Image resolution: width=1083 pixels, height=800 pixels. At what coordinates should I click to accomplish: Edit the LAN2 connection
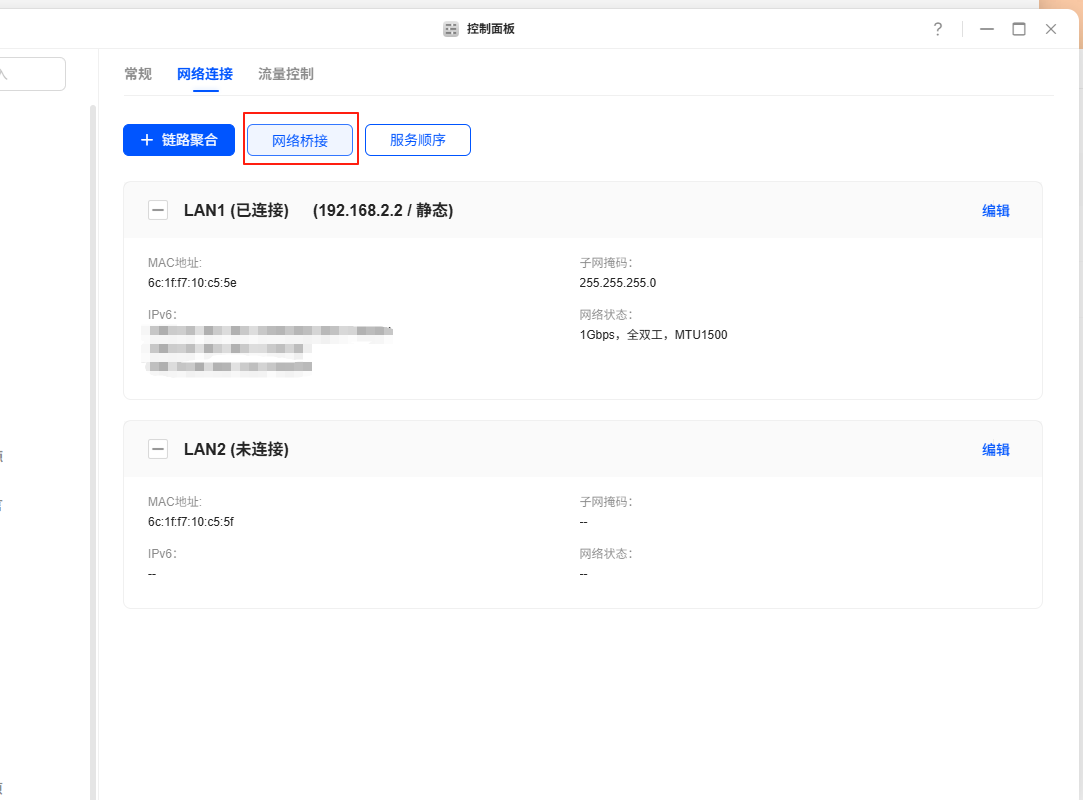(996, 450)
